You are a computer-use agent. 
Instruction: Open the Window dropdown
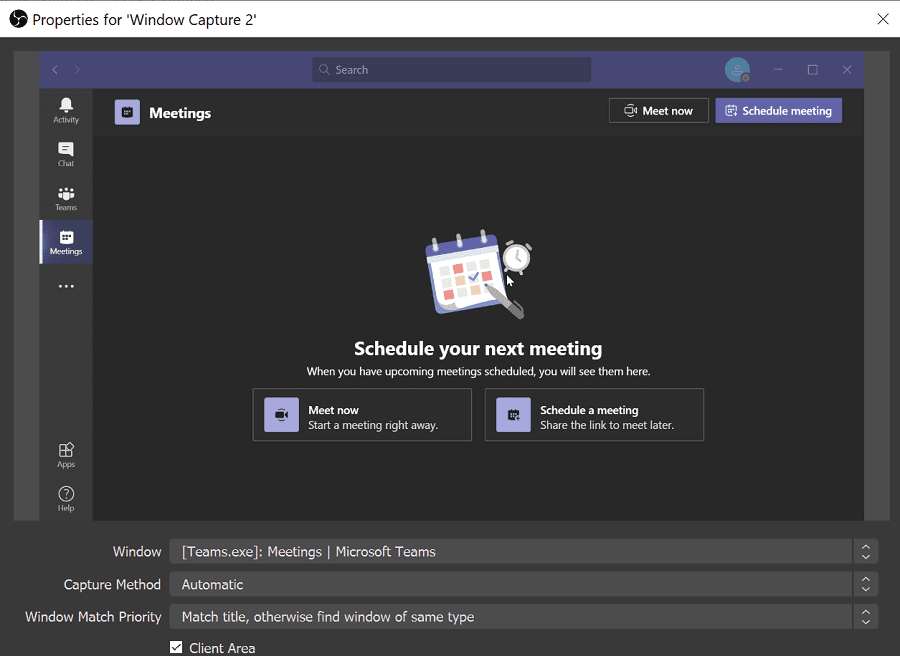pyautogui.click(x=523, y=552)
